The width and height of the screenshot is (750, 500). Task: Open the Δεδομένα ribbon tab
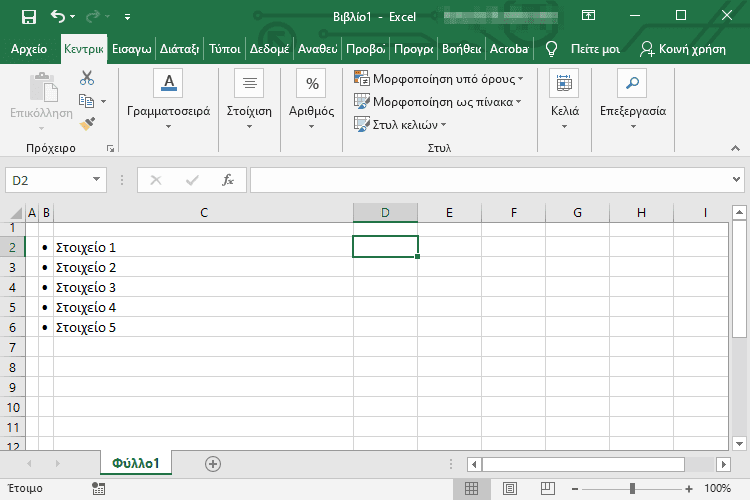pos(269,49)
